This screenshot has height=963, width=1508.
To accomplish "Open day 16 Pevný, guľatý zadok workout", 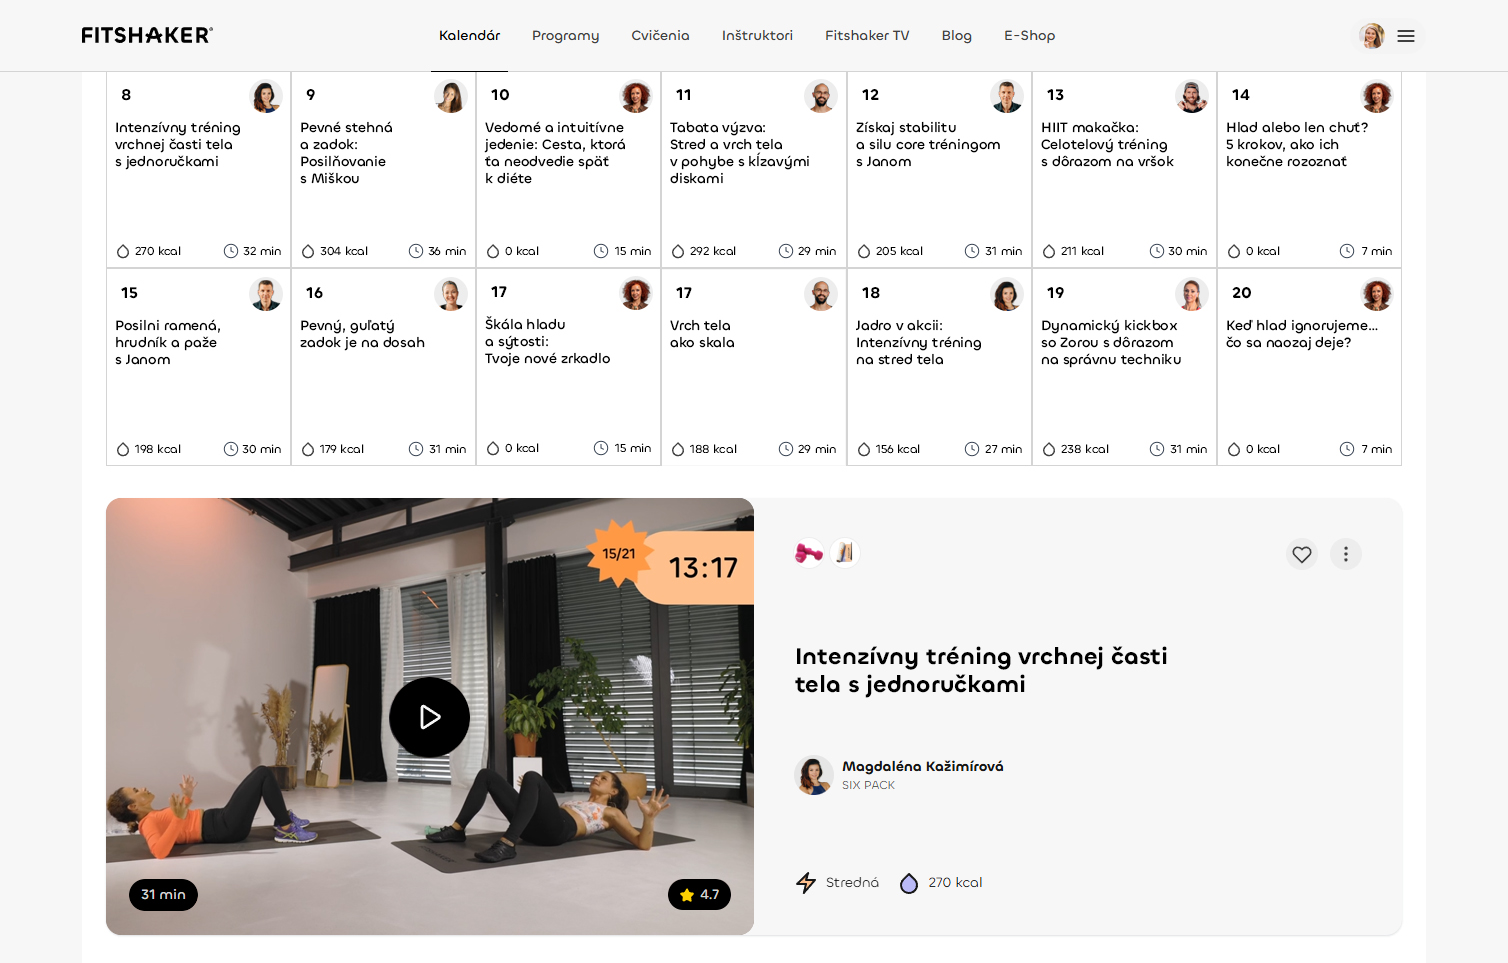I will (383, 367).
